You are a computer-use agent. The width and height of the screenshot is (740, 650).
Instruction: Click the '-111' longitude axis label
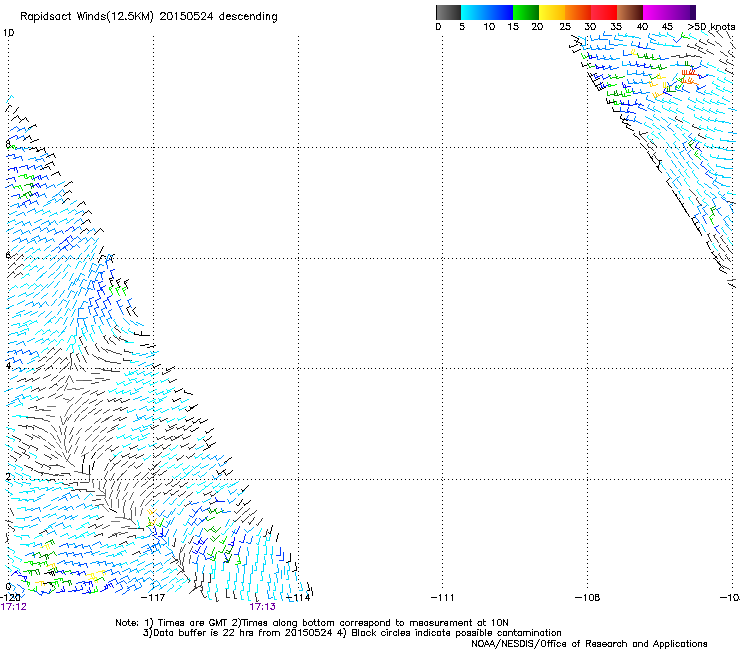(x=443, y=598)
